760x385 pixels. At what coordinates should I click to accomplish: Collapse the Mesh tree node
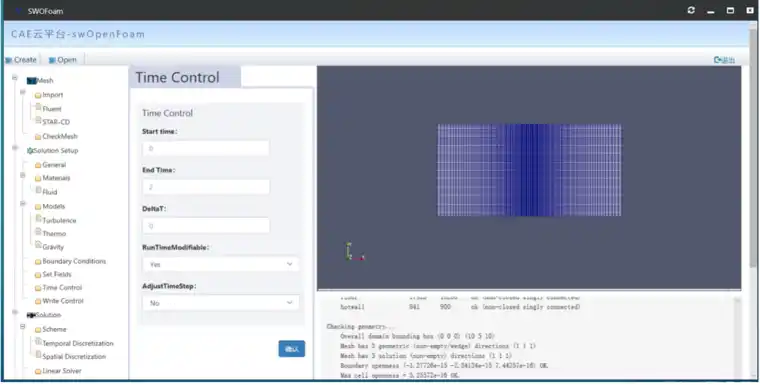(x=15, y=78)
